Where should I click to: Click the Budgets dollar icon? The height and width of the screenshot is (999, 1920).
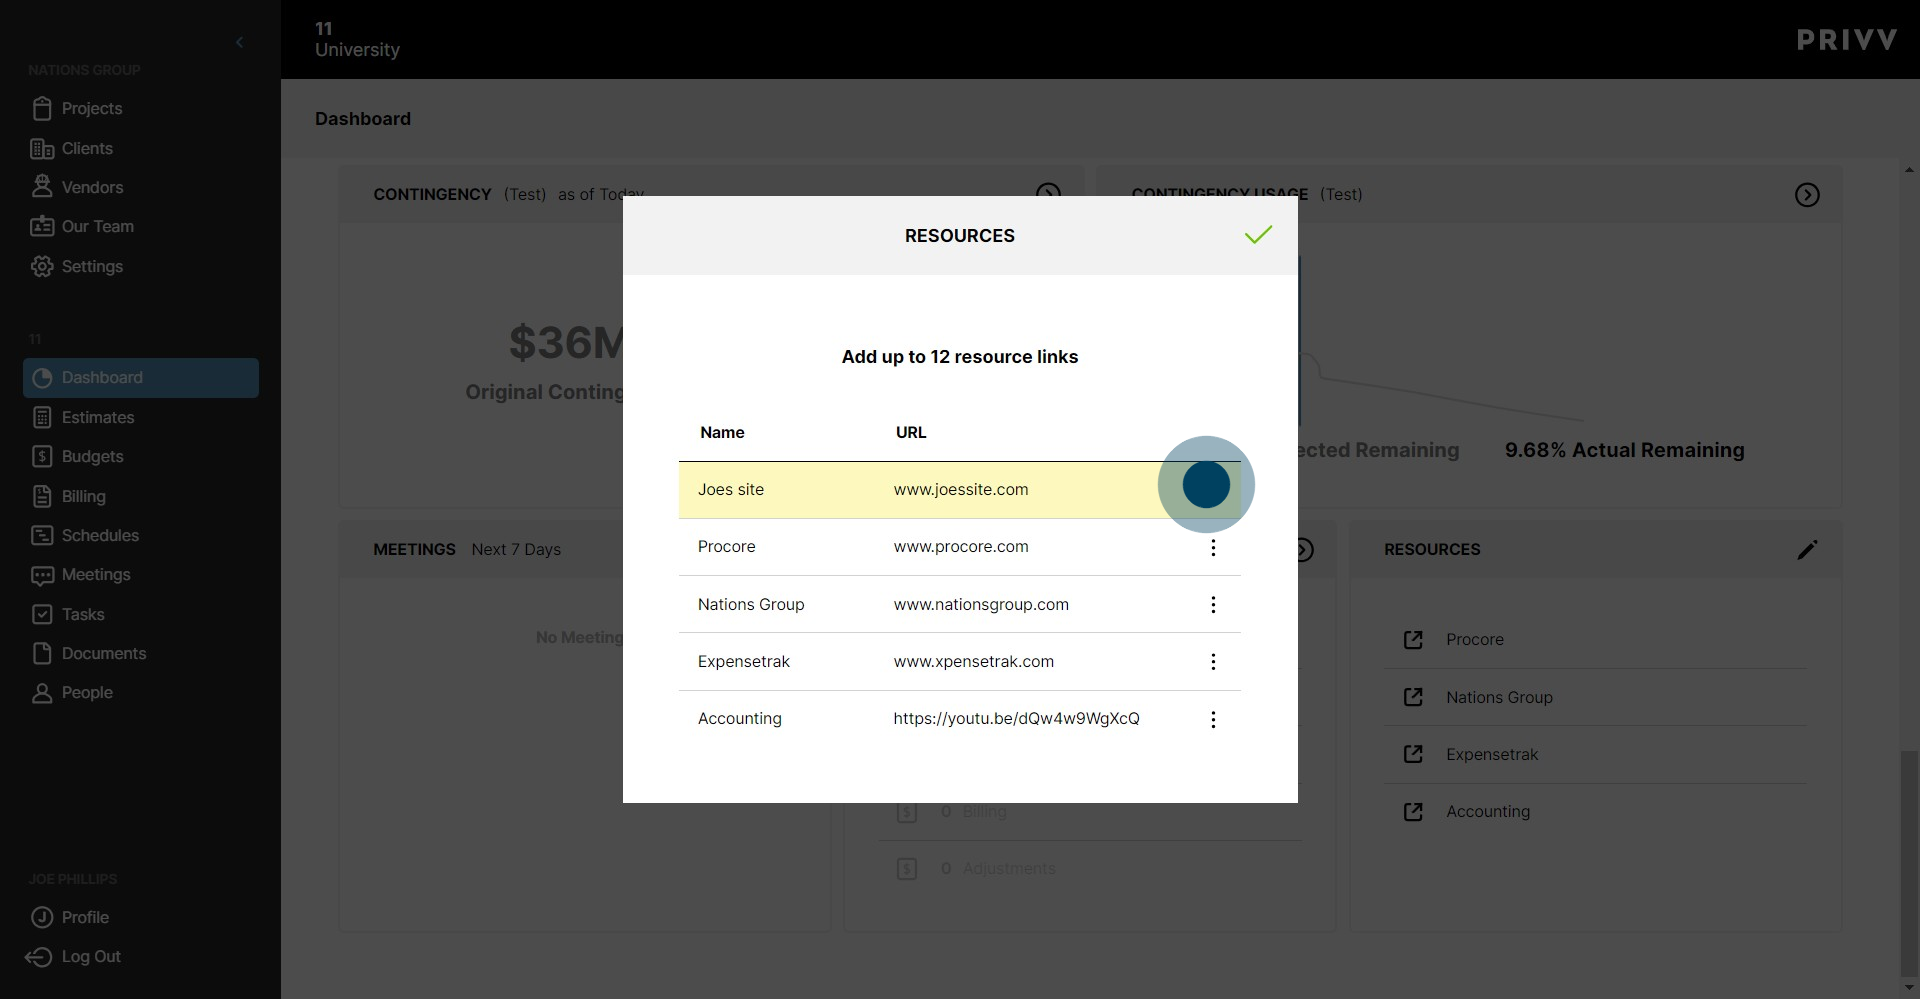[42, 456]
